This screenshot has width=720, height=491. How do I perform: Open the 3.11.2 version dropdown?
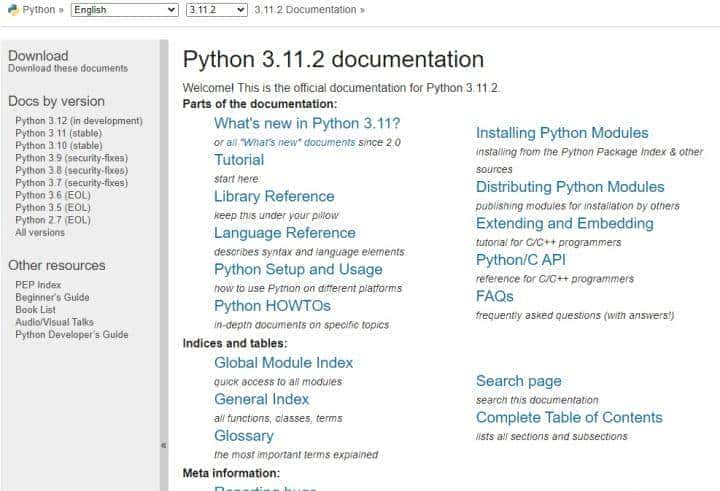217,10
